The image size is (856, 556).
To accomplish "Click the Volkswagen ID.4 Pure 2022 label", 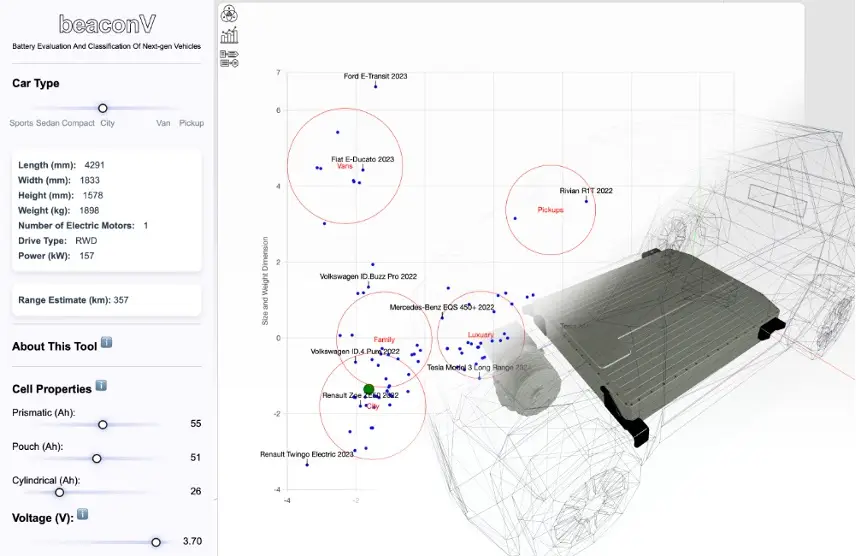I will click(355, 351).
